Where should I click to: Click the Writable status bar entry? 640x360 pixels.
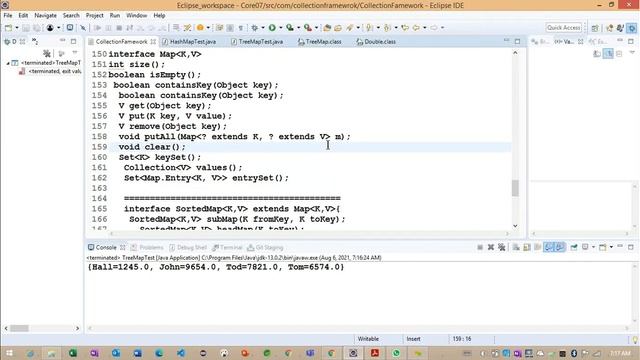368,339
